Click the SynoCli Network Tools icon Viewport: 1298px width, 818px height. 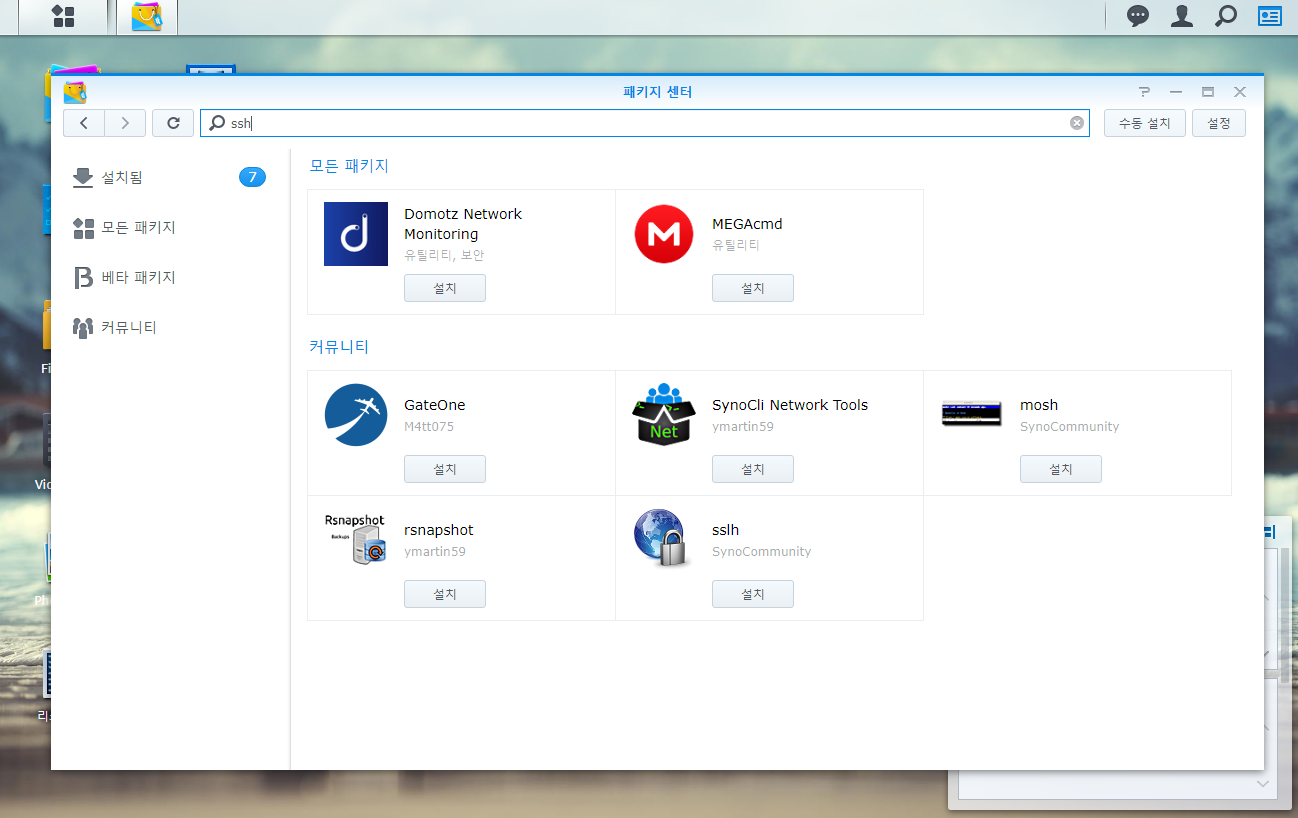point(664,415)
